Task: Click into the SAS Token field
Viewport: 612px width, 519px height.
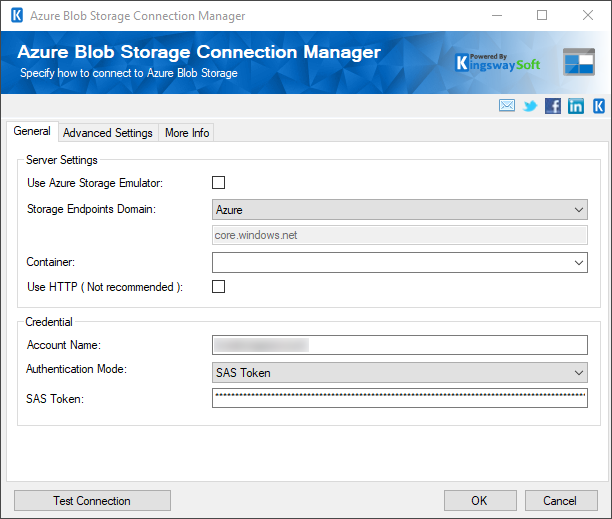Action: [400, 398]
